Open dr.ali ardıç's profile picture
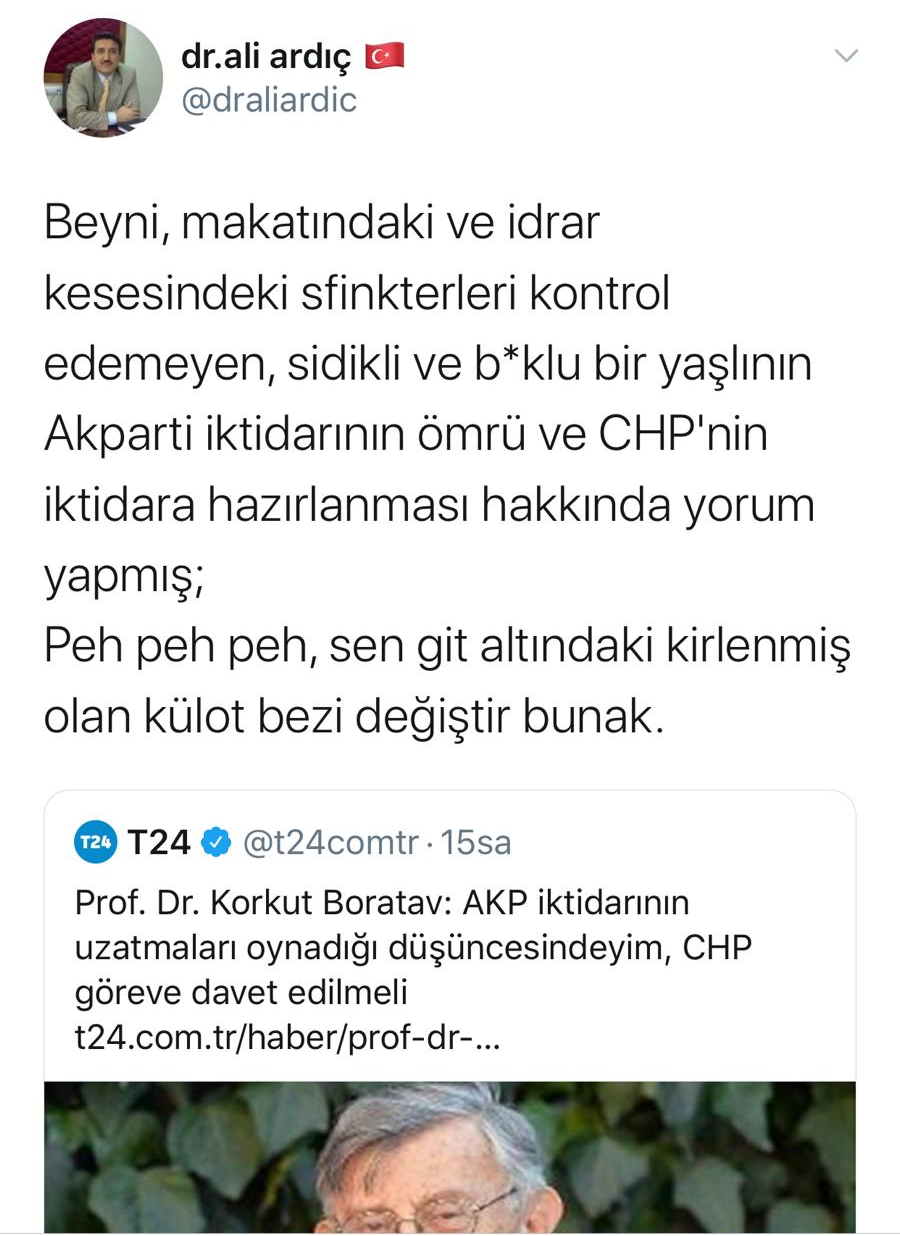 (102, 78)
